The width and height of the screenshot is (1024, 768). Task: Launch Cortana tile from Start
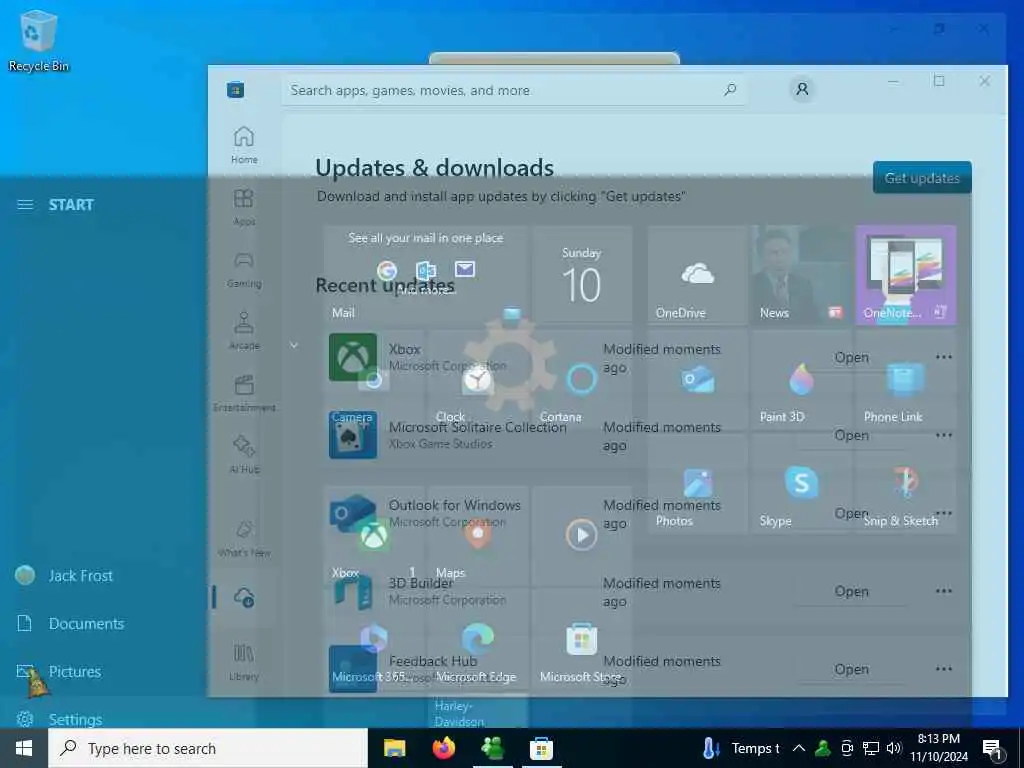coord(581,379)
